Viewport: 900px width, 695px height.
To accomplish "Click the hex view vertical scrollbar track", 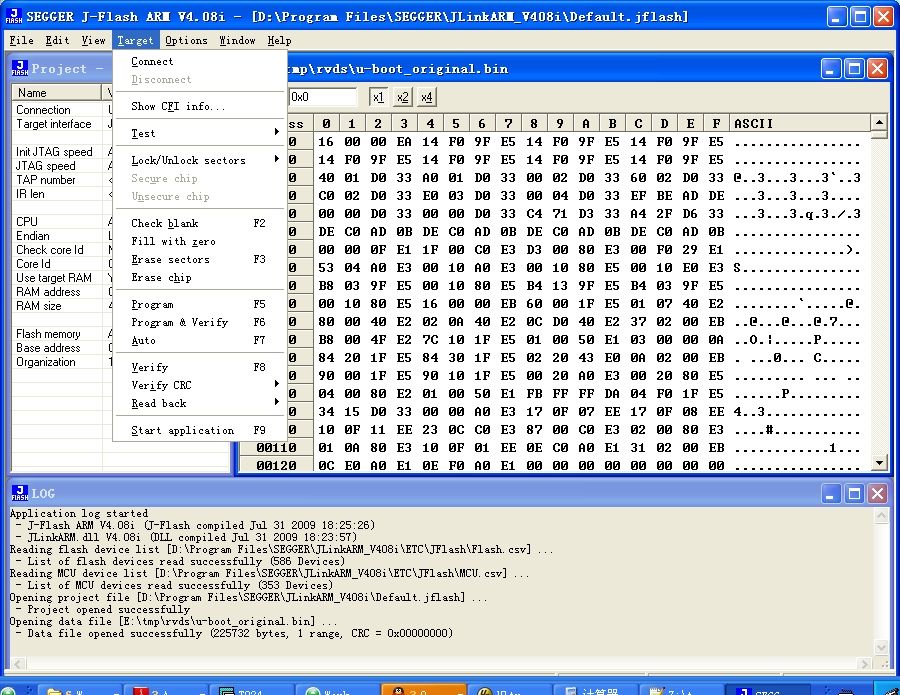I will 879,300.
